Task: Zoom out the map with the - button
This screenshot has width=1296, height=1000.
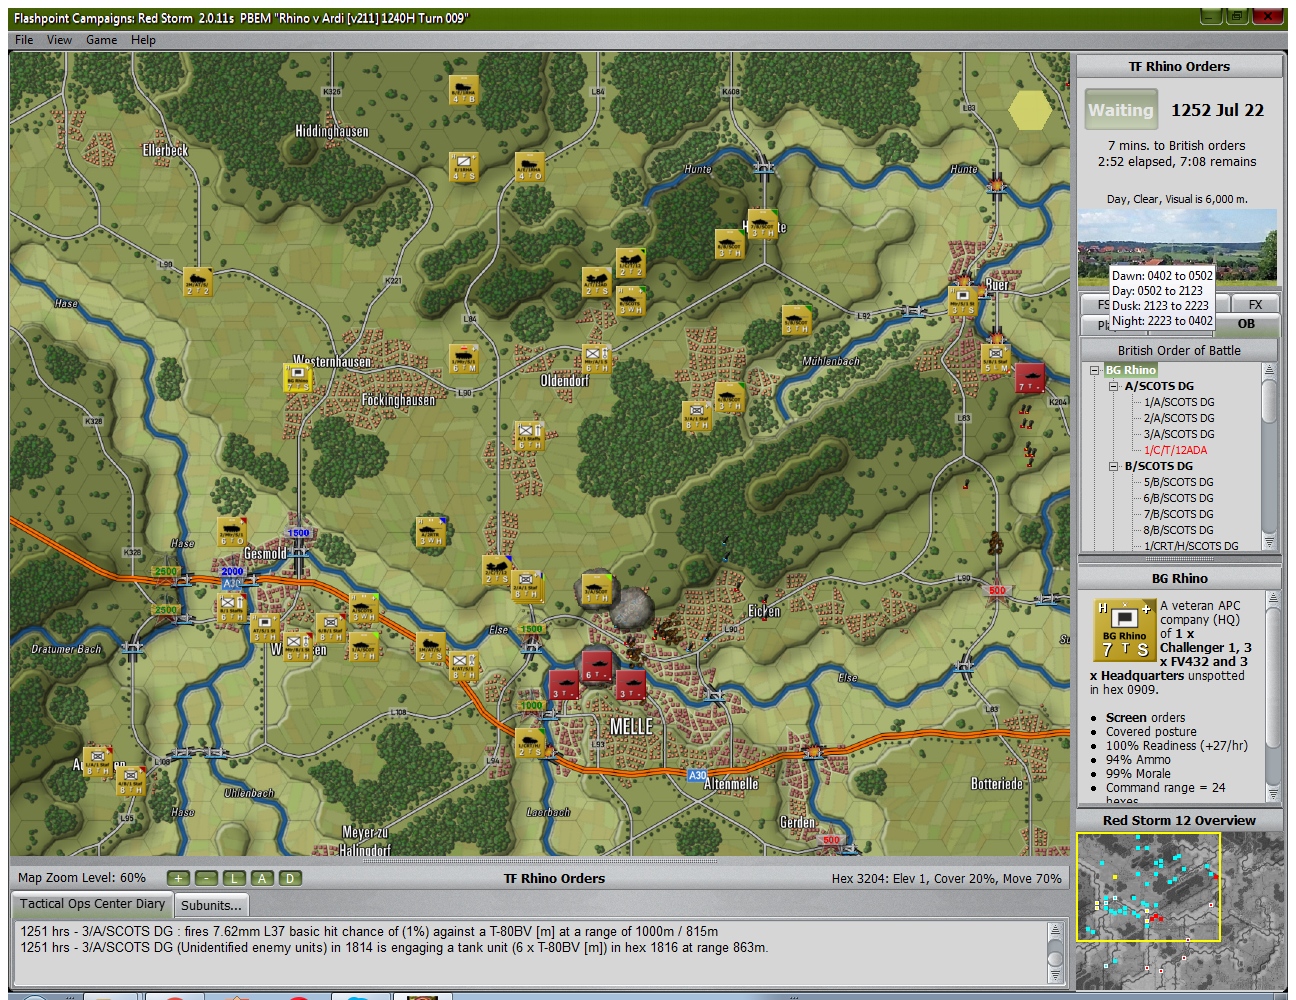Action: point(206,878)
